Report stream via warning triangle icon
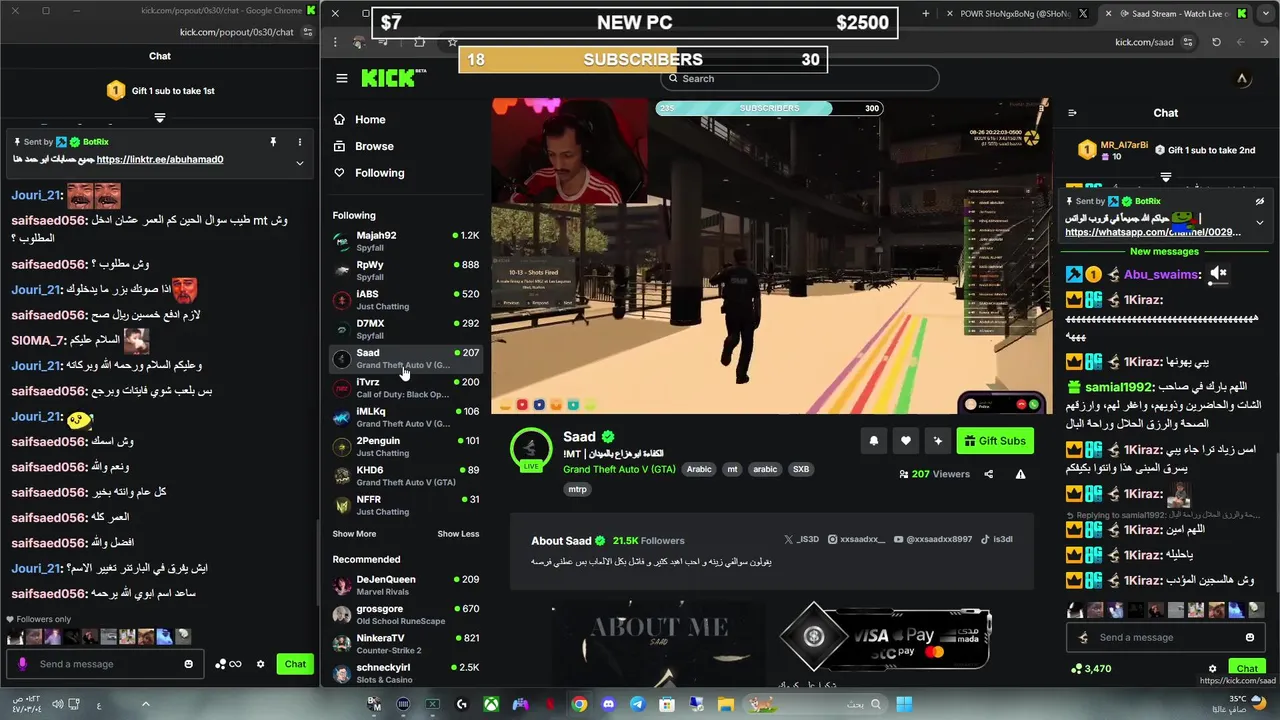This screenshot has width=1280, height=720. click(x=1020, y=474)
